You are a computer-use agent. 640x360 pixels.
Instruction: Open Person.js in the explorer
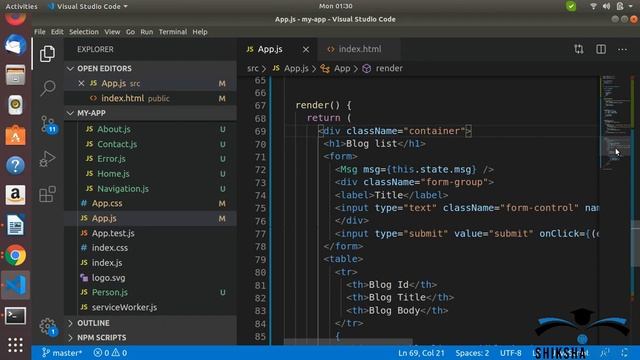150,292
